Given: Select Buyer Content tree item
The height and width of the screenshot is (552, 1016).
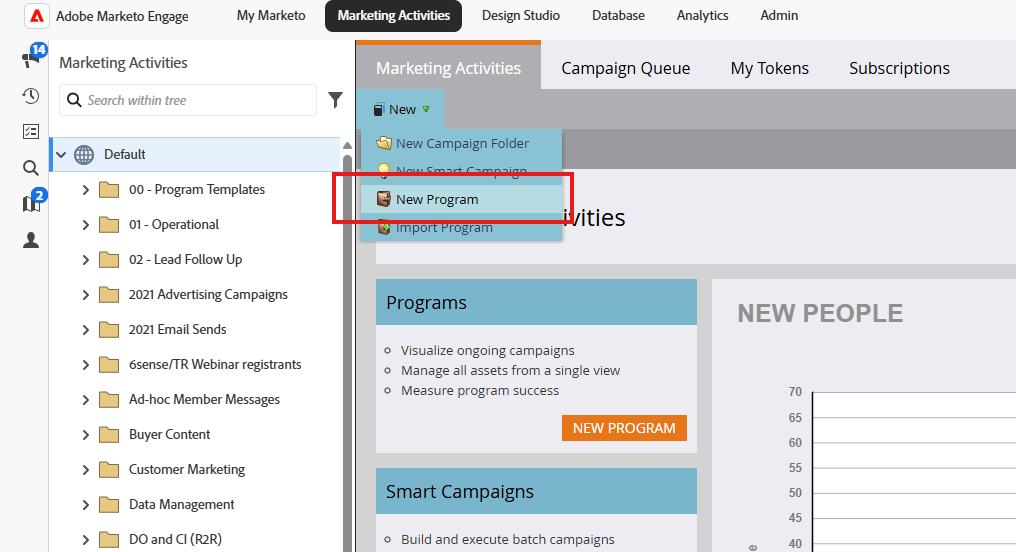Looking at the screenshot, I should click(169, 435).
